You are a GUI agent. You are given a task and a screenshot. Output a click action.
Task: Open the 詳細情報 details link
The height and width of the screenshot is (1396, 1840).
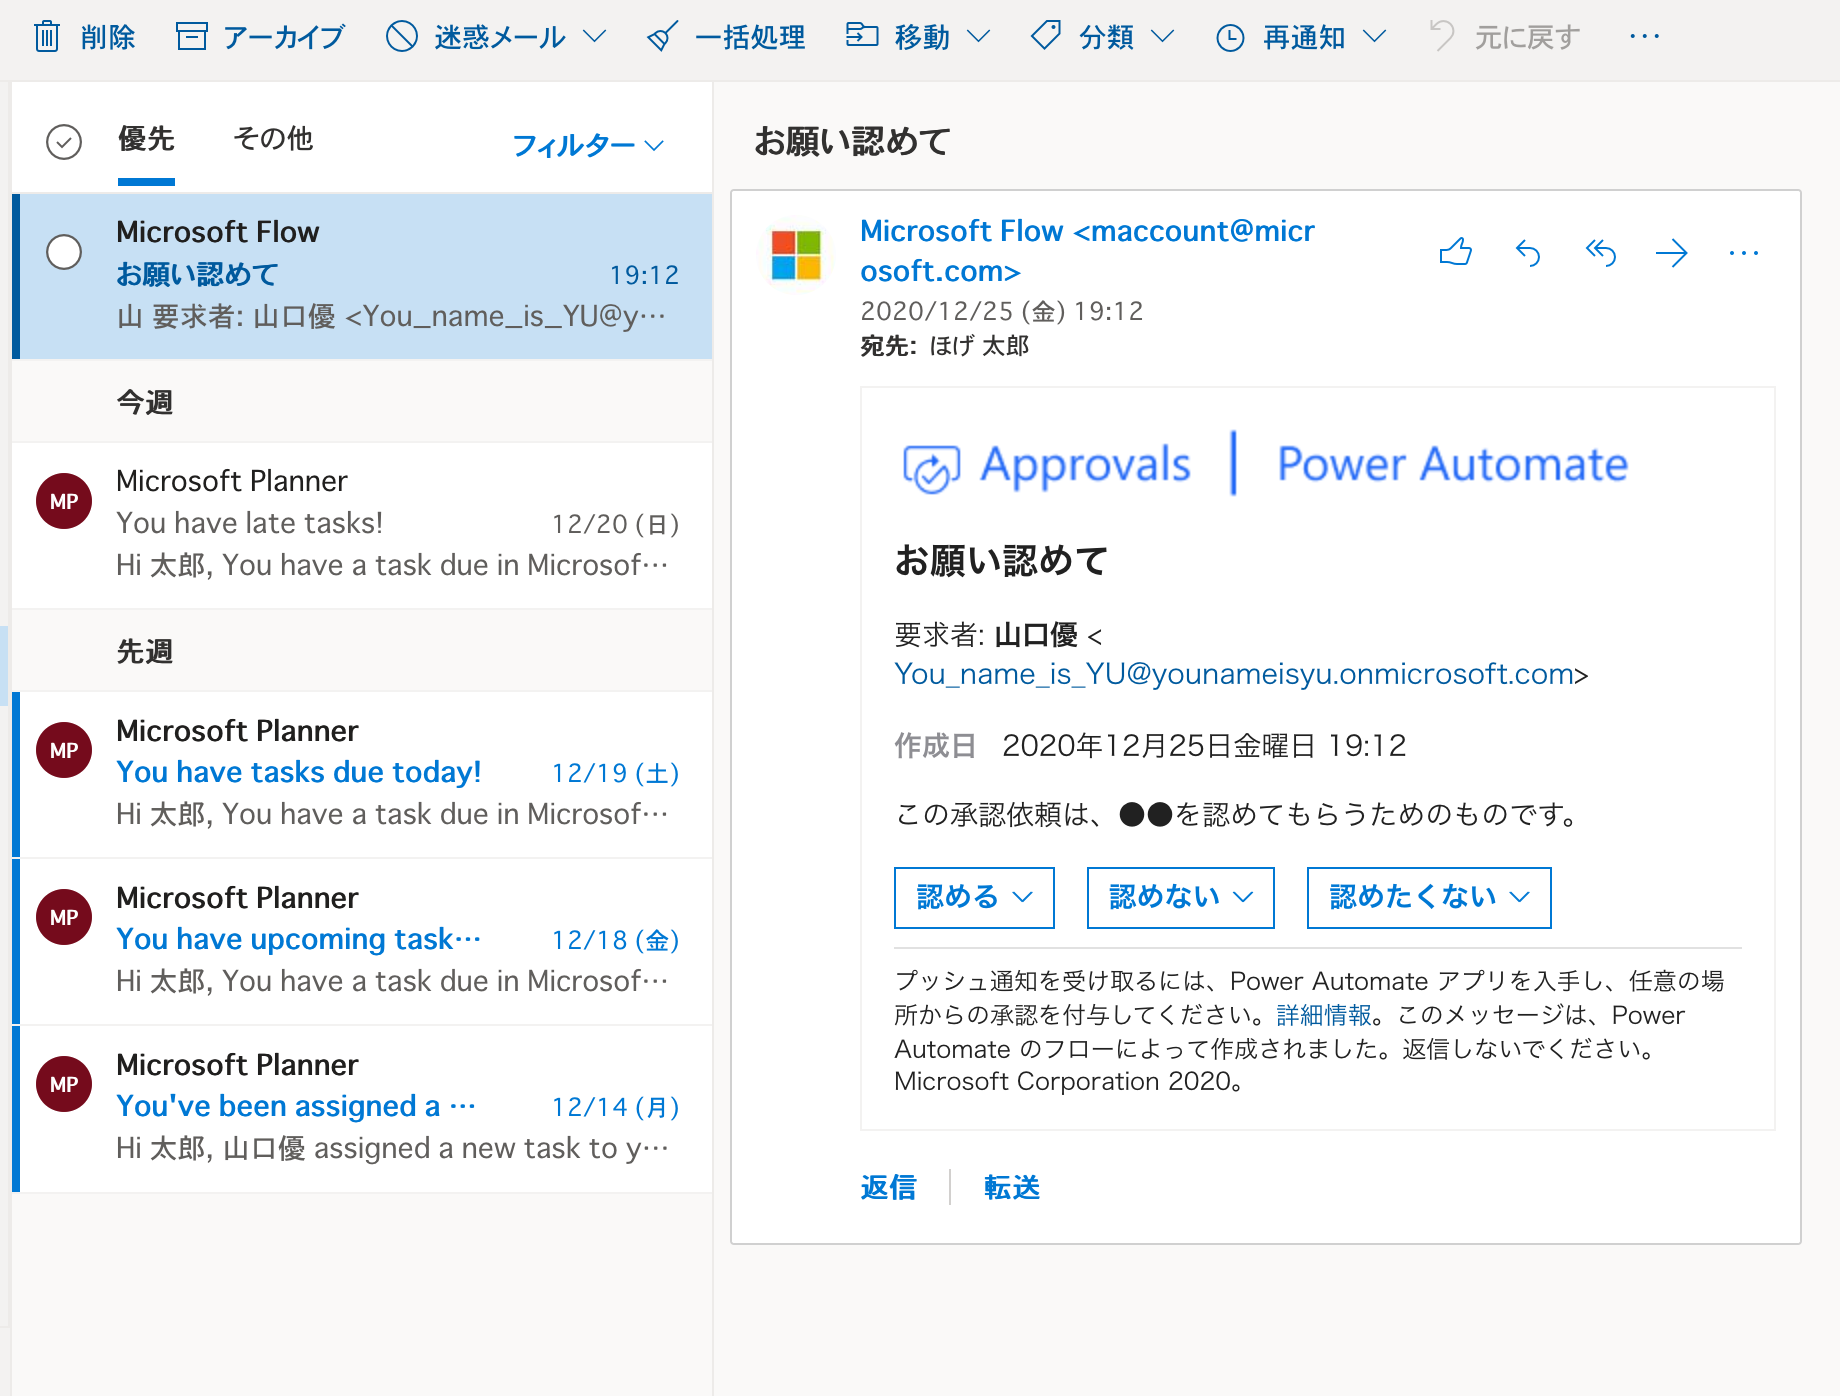click(x=1324, y=1015)
